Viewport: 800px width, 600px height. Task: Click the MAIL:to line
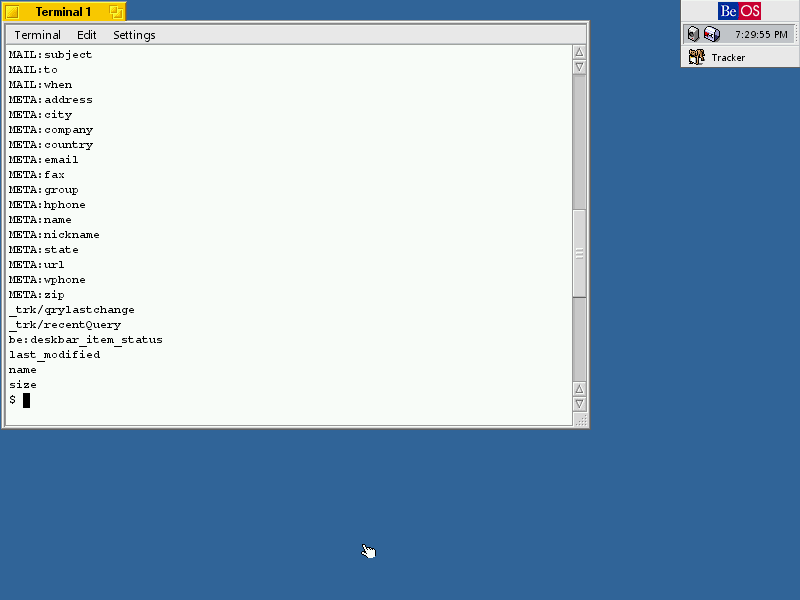(x=33, y=69)
